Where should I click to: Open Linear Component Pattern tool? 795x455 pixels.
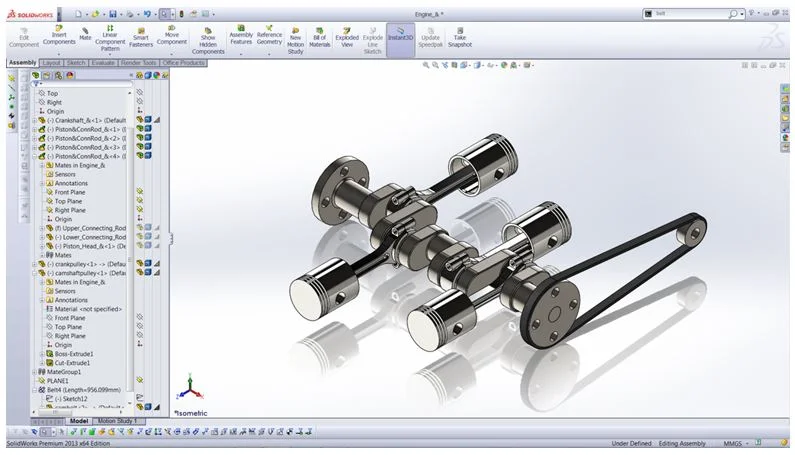point(110,38)
